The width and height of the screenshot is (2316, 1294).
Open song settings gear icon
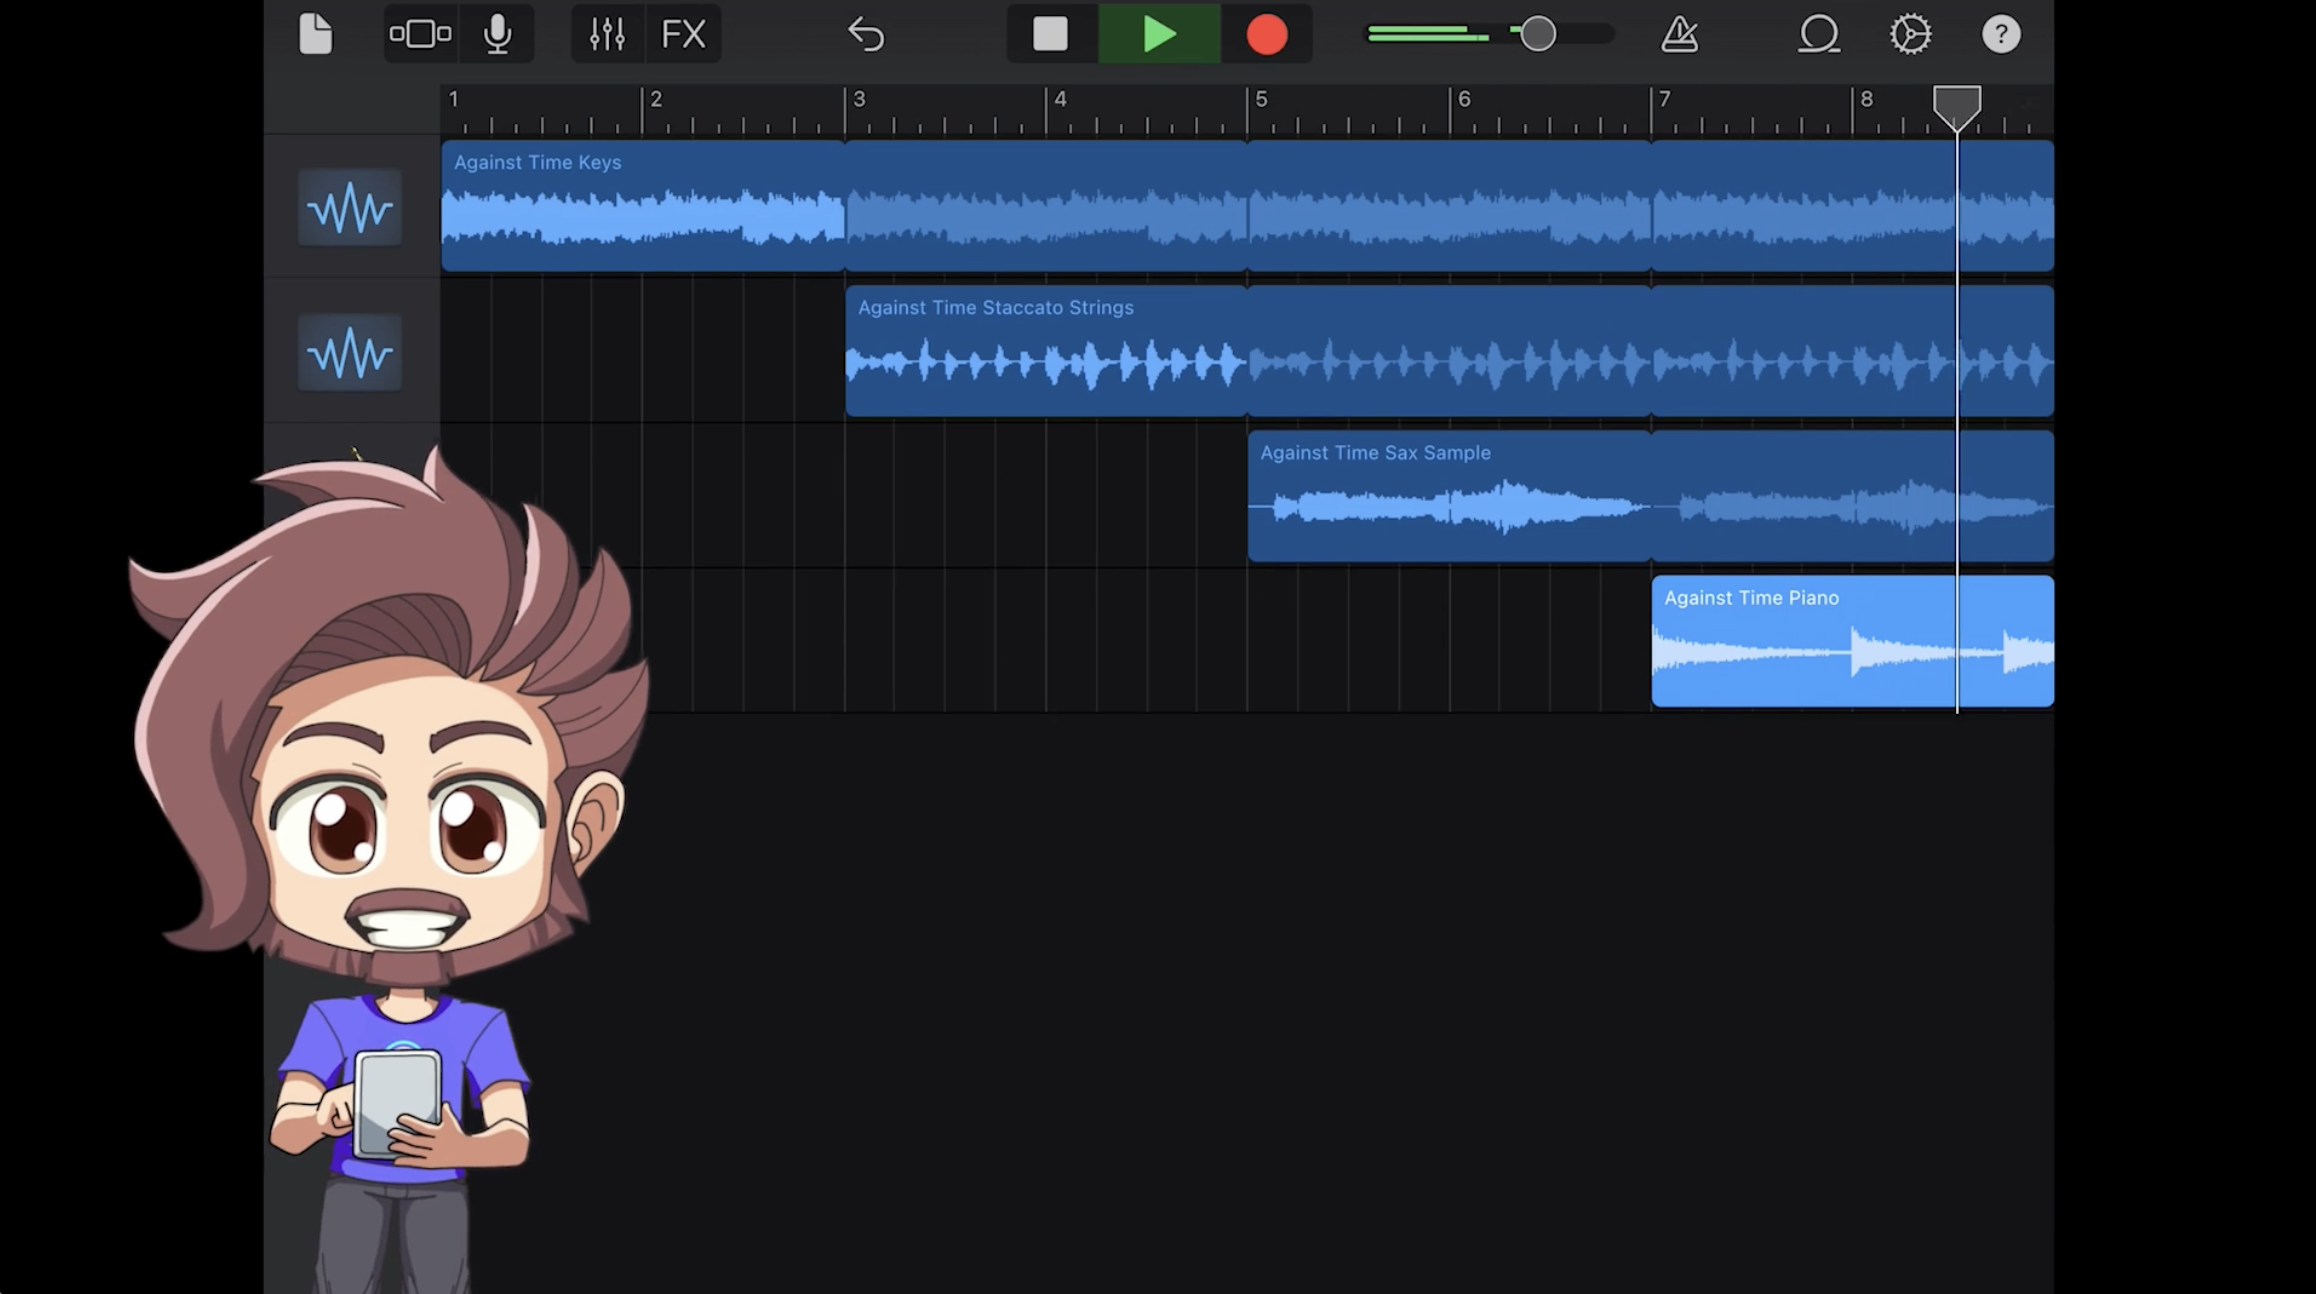point(1910,34)
